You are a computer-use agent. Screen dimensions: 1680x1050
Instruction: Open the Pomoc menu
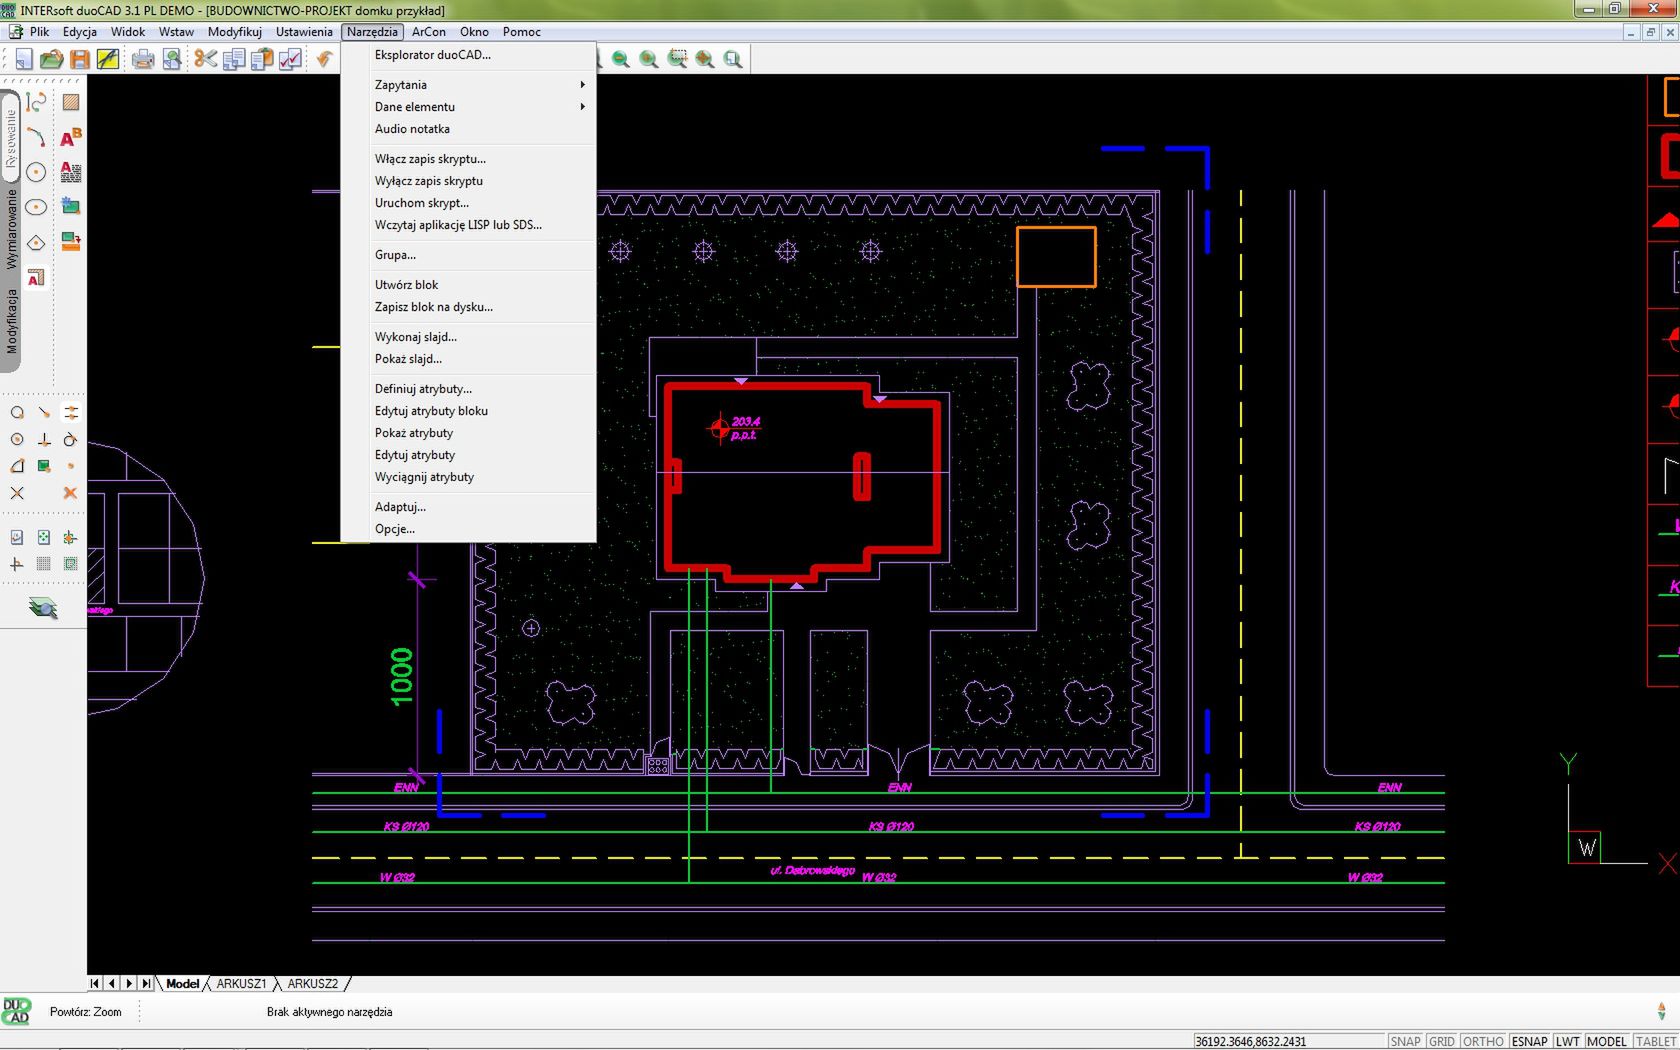(522, 32)
